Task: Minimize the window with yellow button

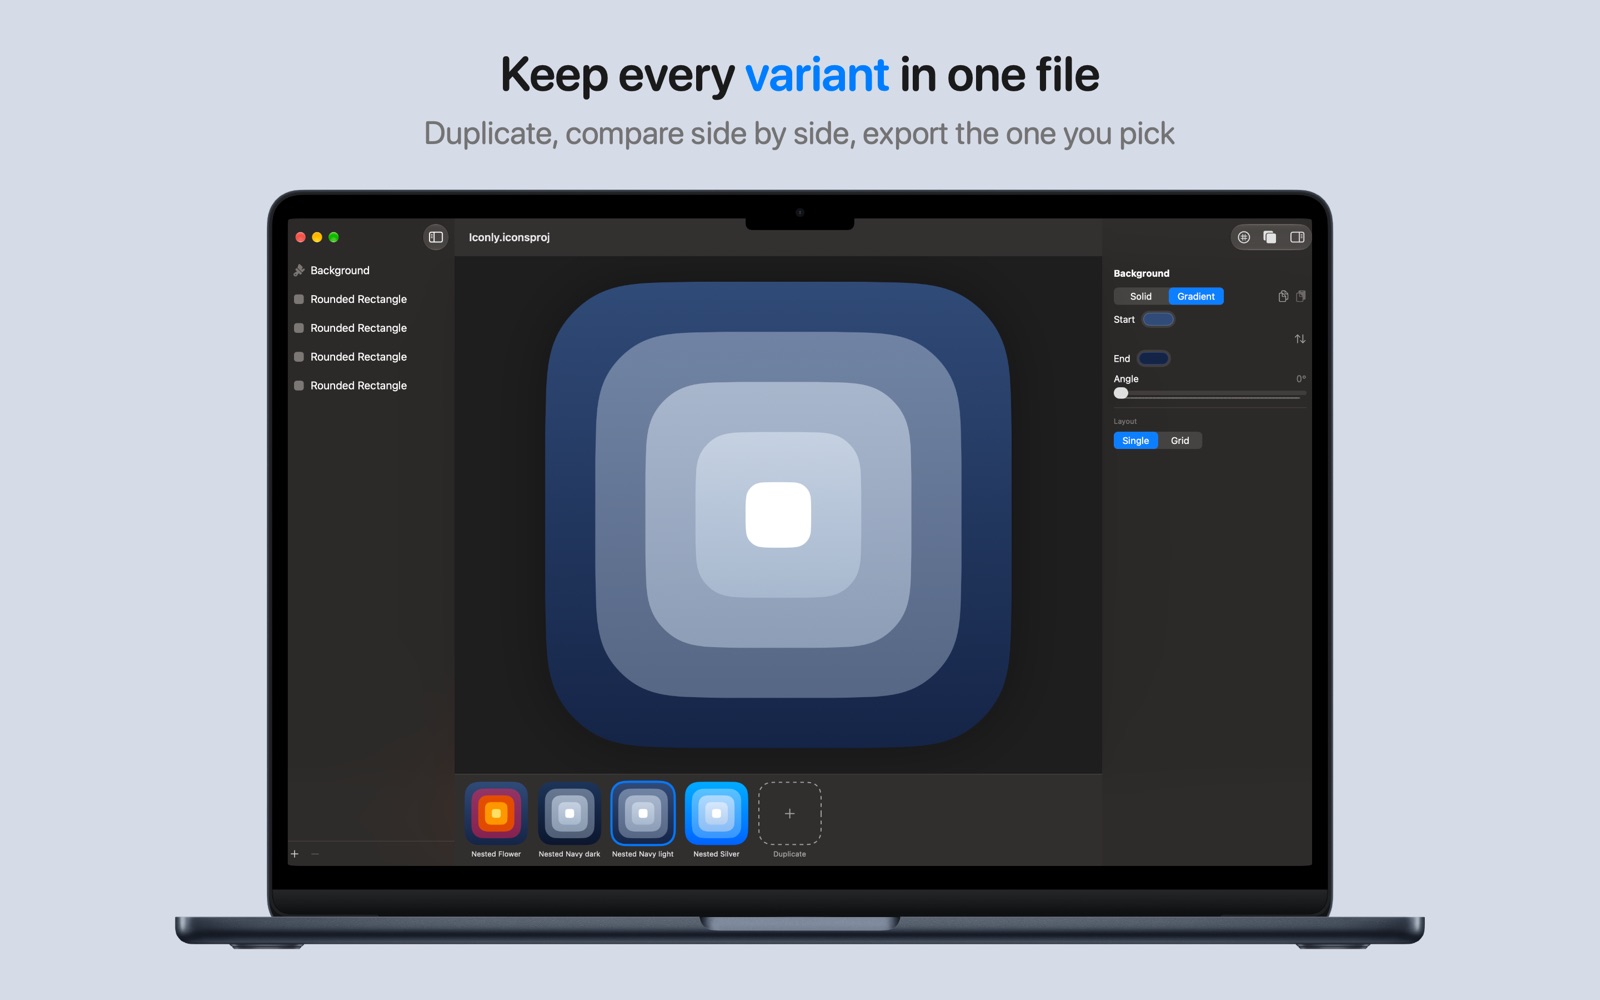Action: click(x=317, y=237)
